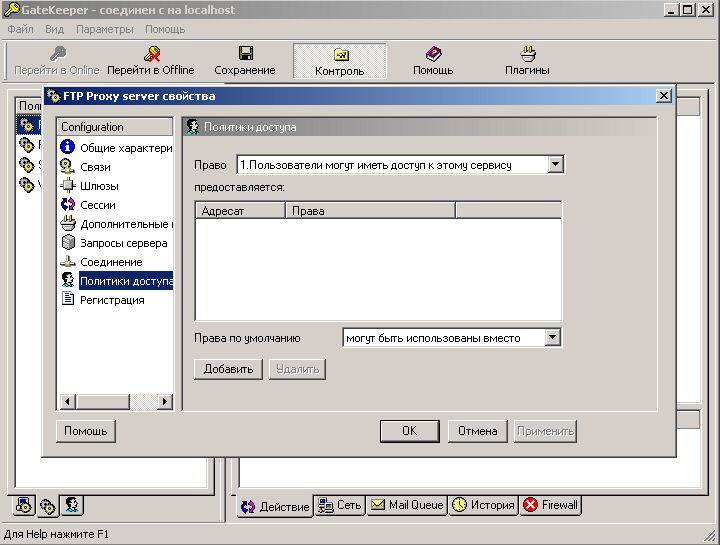The width and height of the screenshot is (720, 545).
Task: Click the Соединение connection icon
Action: tap(68, 262)
